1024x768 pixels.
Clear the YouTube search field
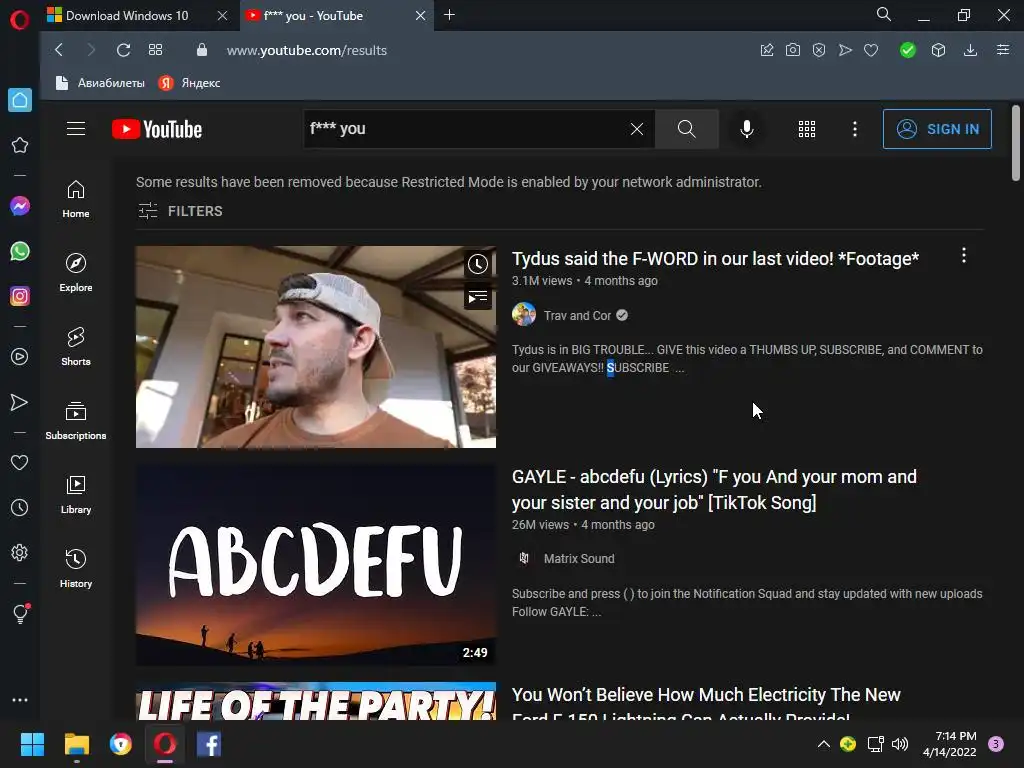pyautogui.click(x=637, y=129)
